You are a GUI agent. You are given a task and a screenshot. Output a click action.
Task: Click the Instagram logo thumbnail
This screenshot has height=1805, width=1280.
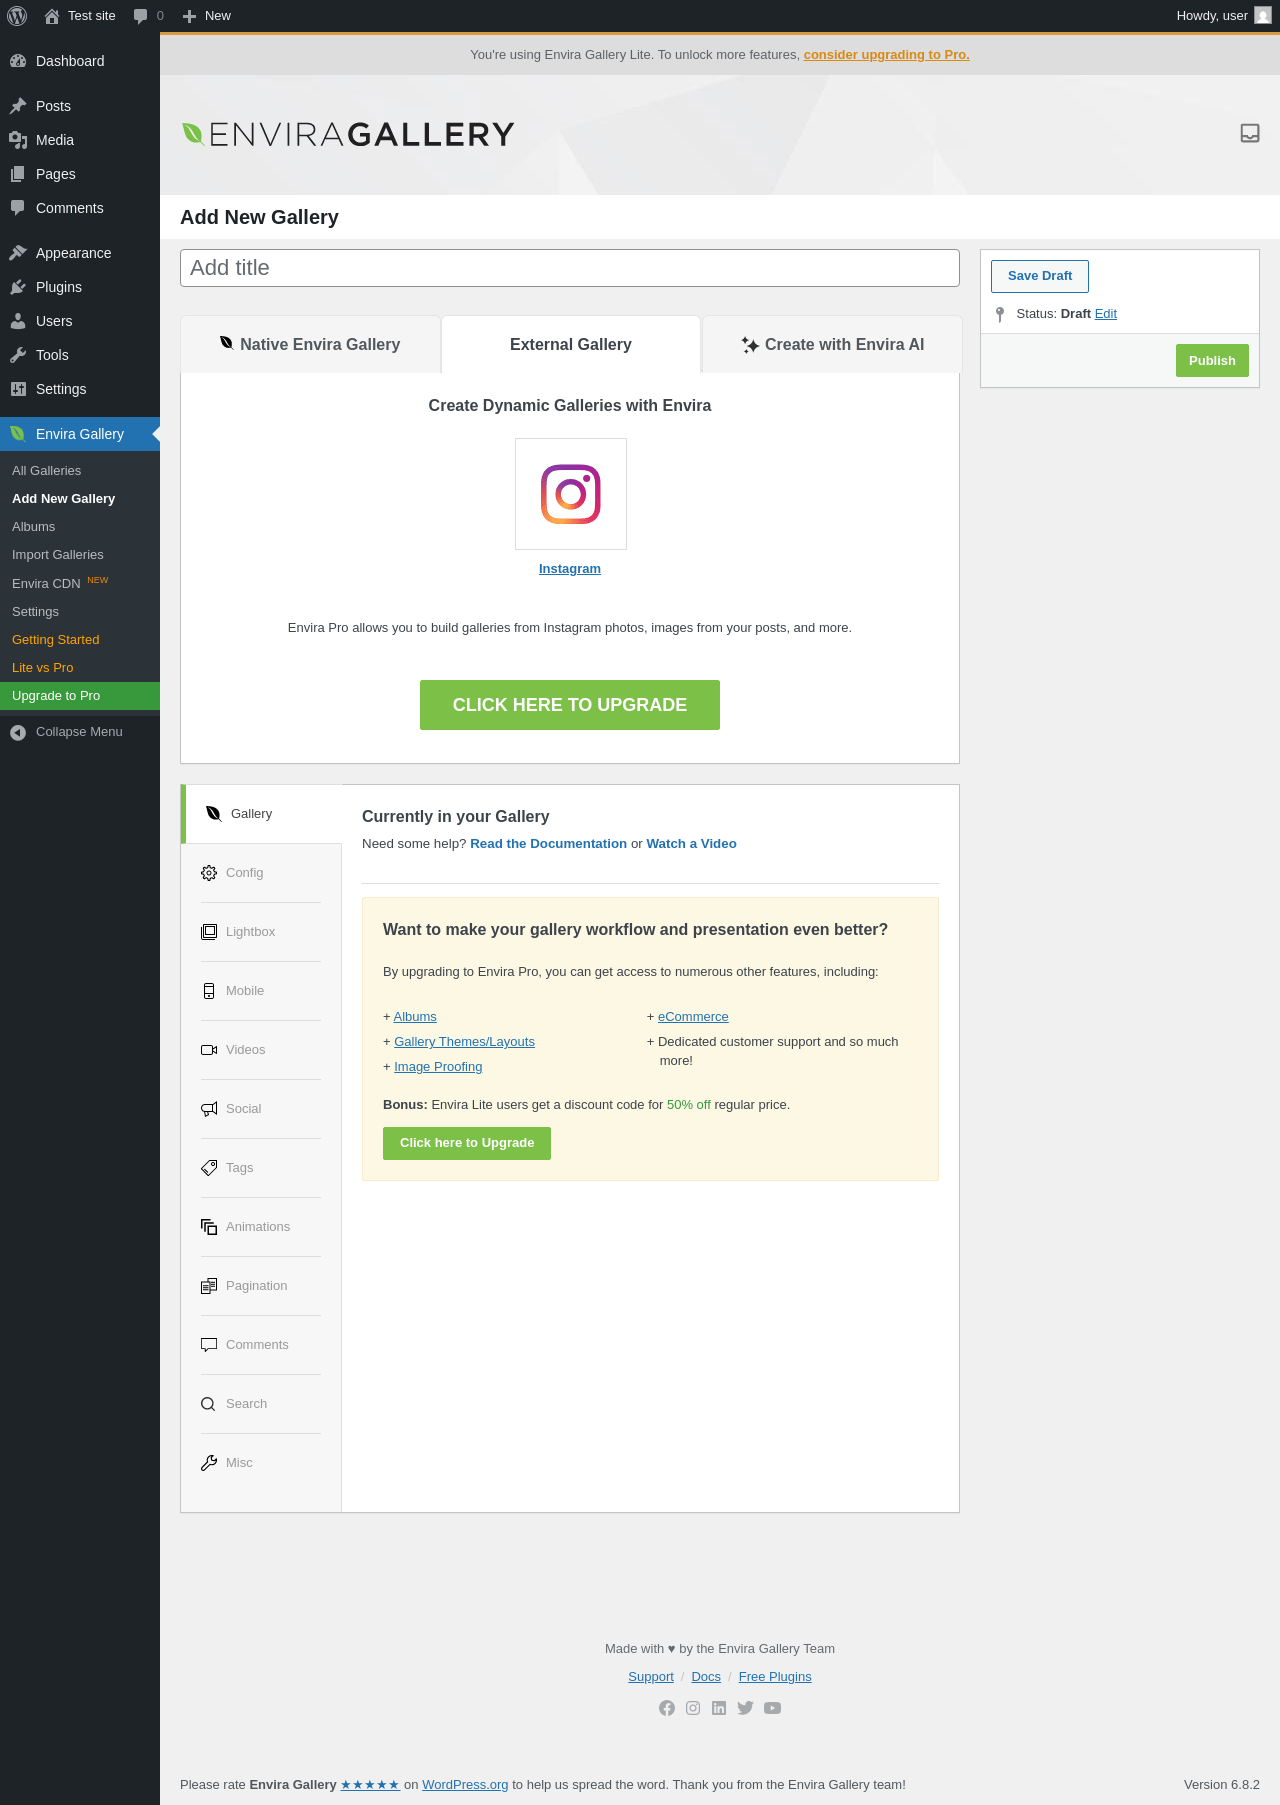click(571, 494)
